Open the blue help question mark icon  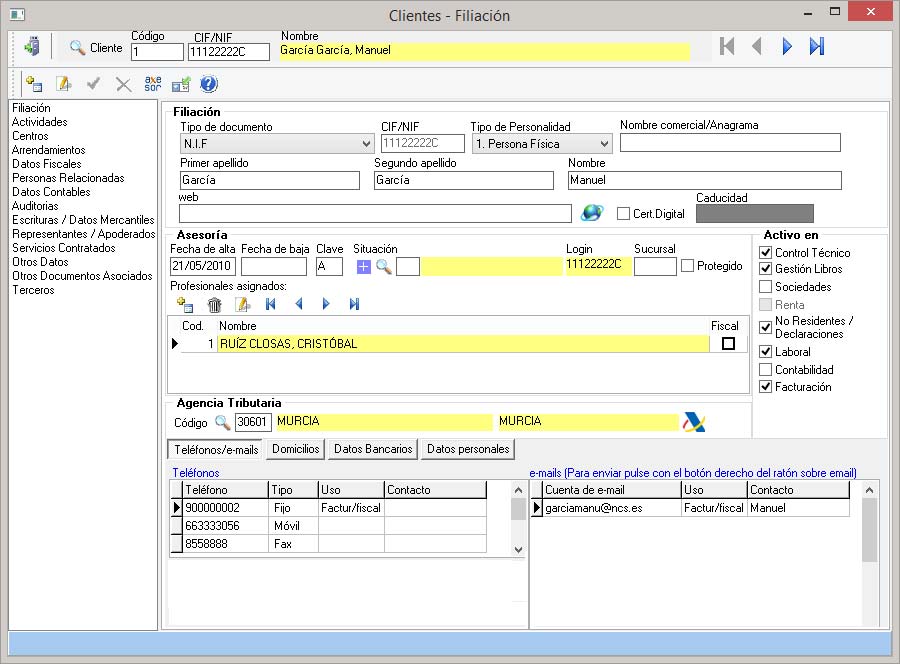click(209, 84)
